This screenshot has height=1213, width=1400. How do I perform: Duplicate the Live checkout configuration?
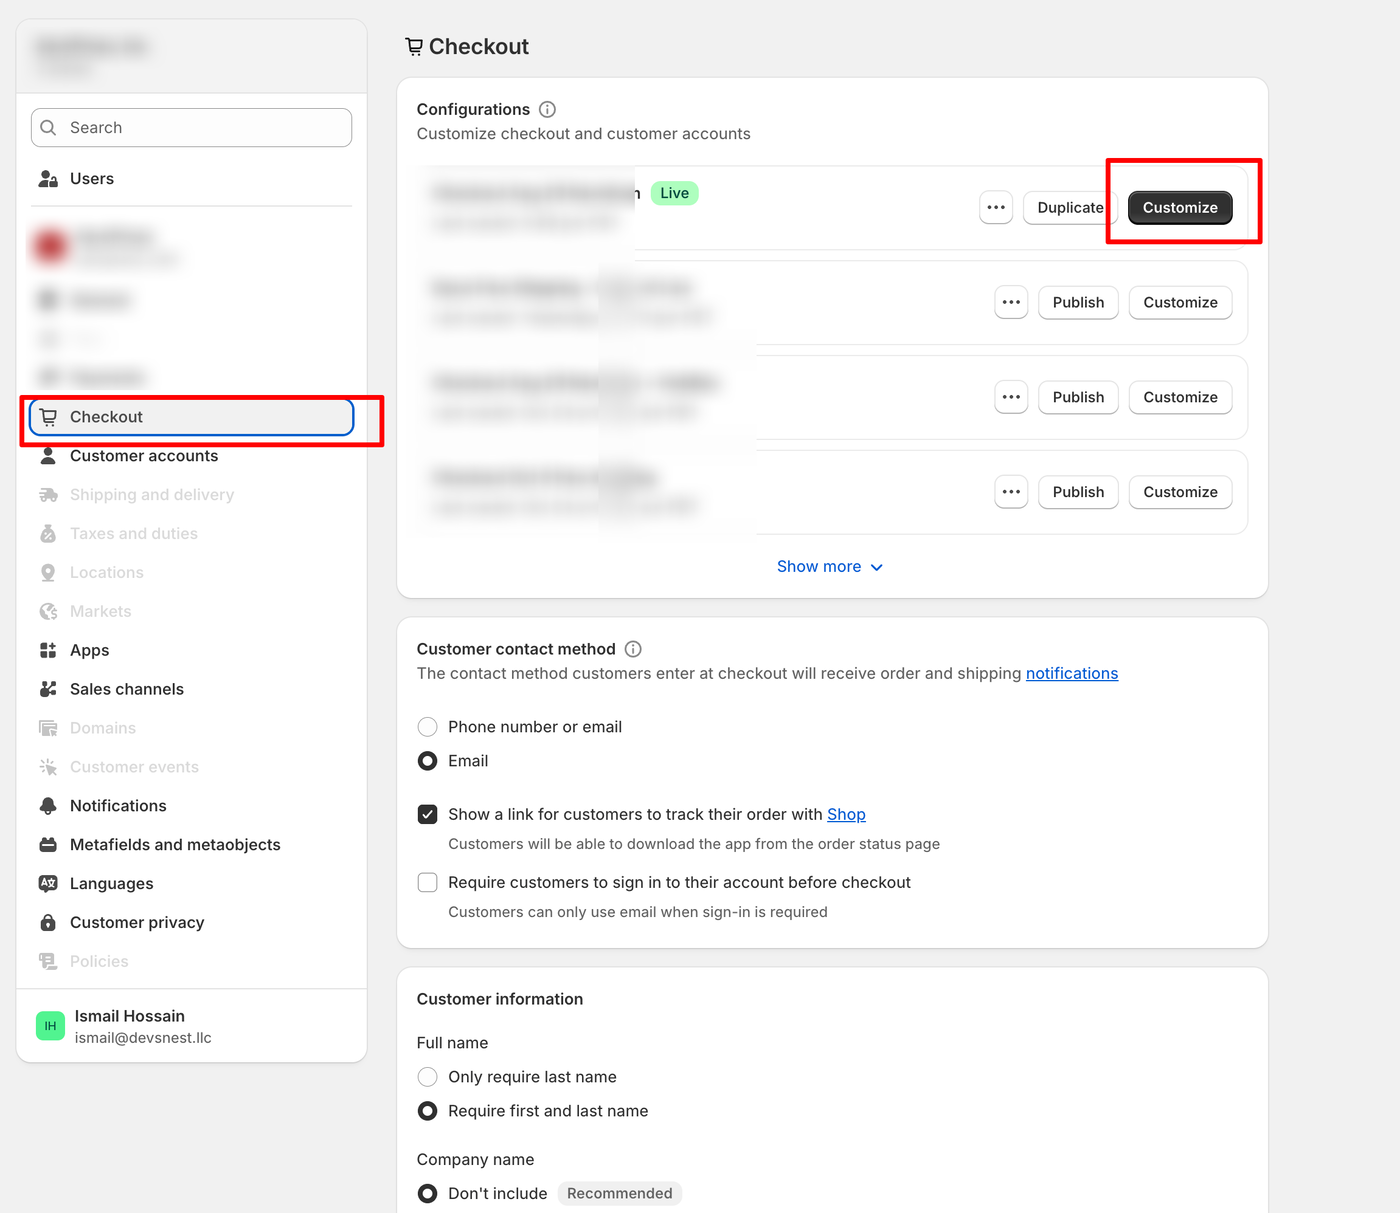coord(1070,208)
